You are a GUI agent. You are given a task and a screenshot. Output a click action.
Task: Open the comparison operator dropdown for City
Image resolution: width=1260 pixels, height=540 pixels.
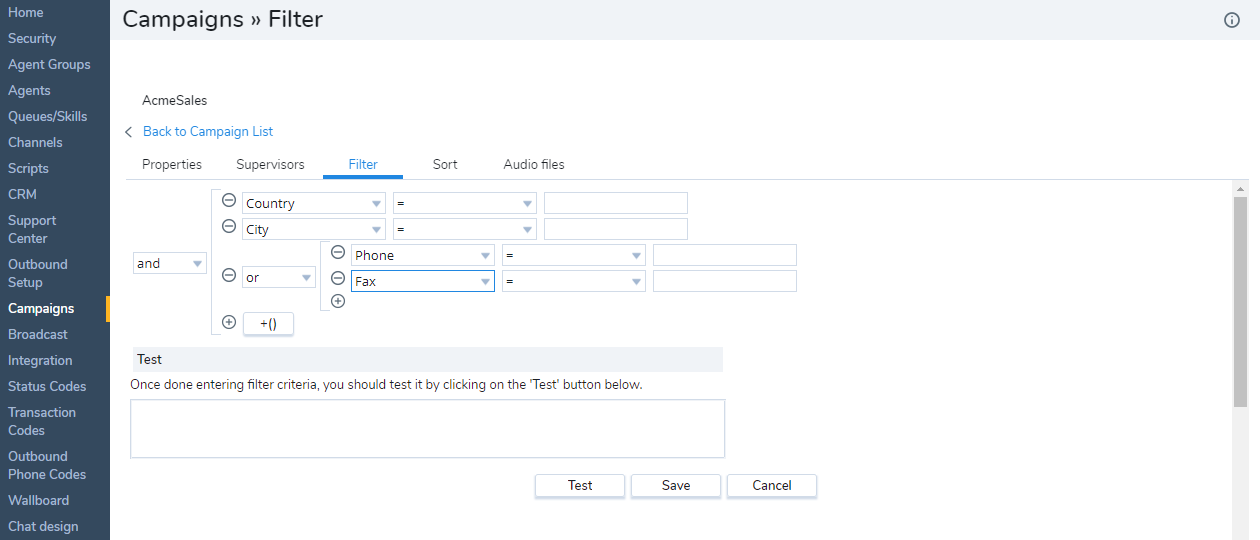(x=465, y=229)
